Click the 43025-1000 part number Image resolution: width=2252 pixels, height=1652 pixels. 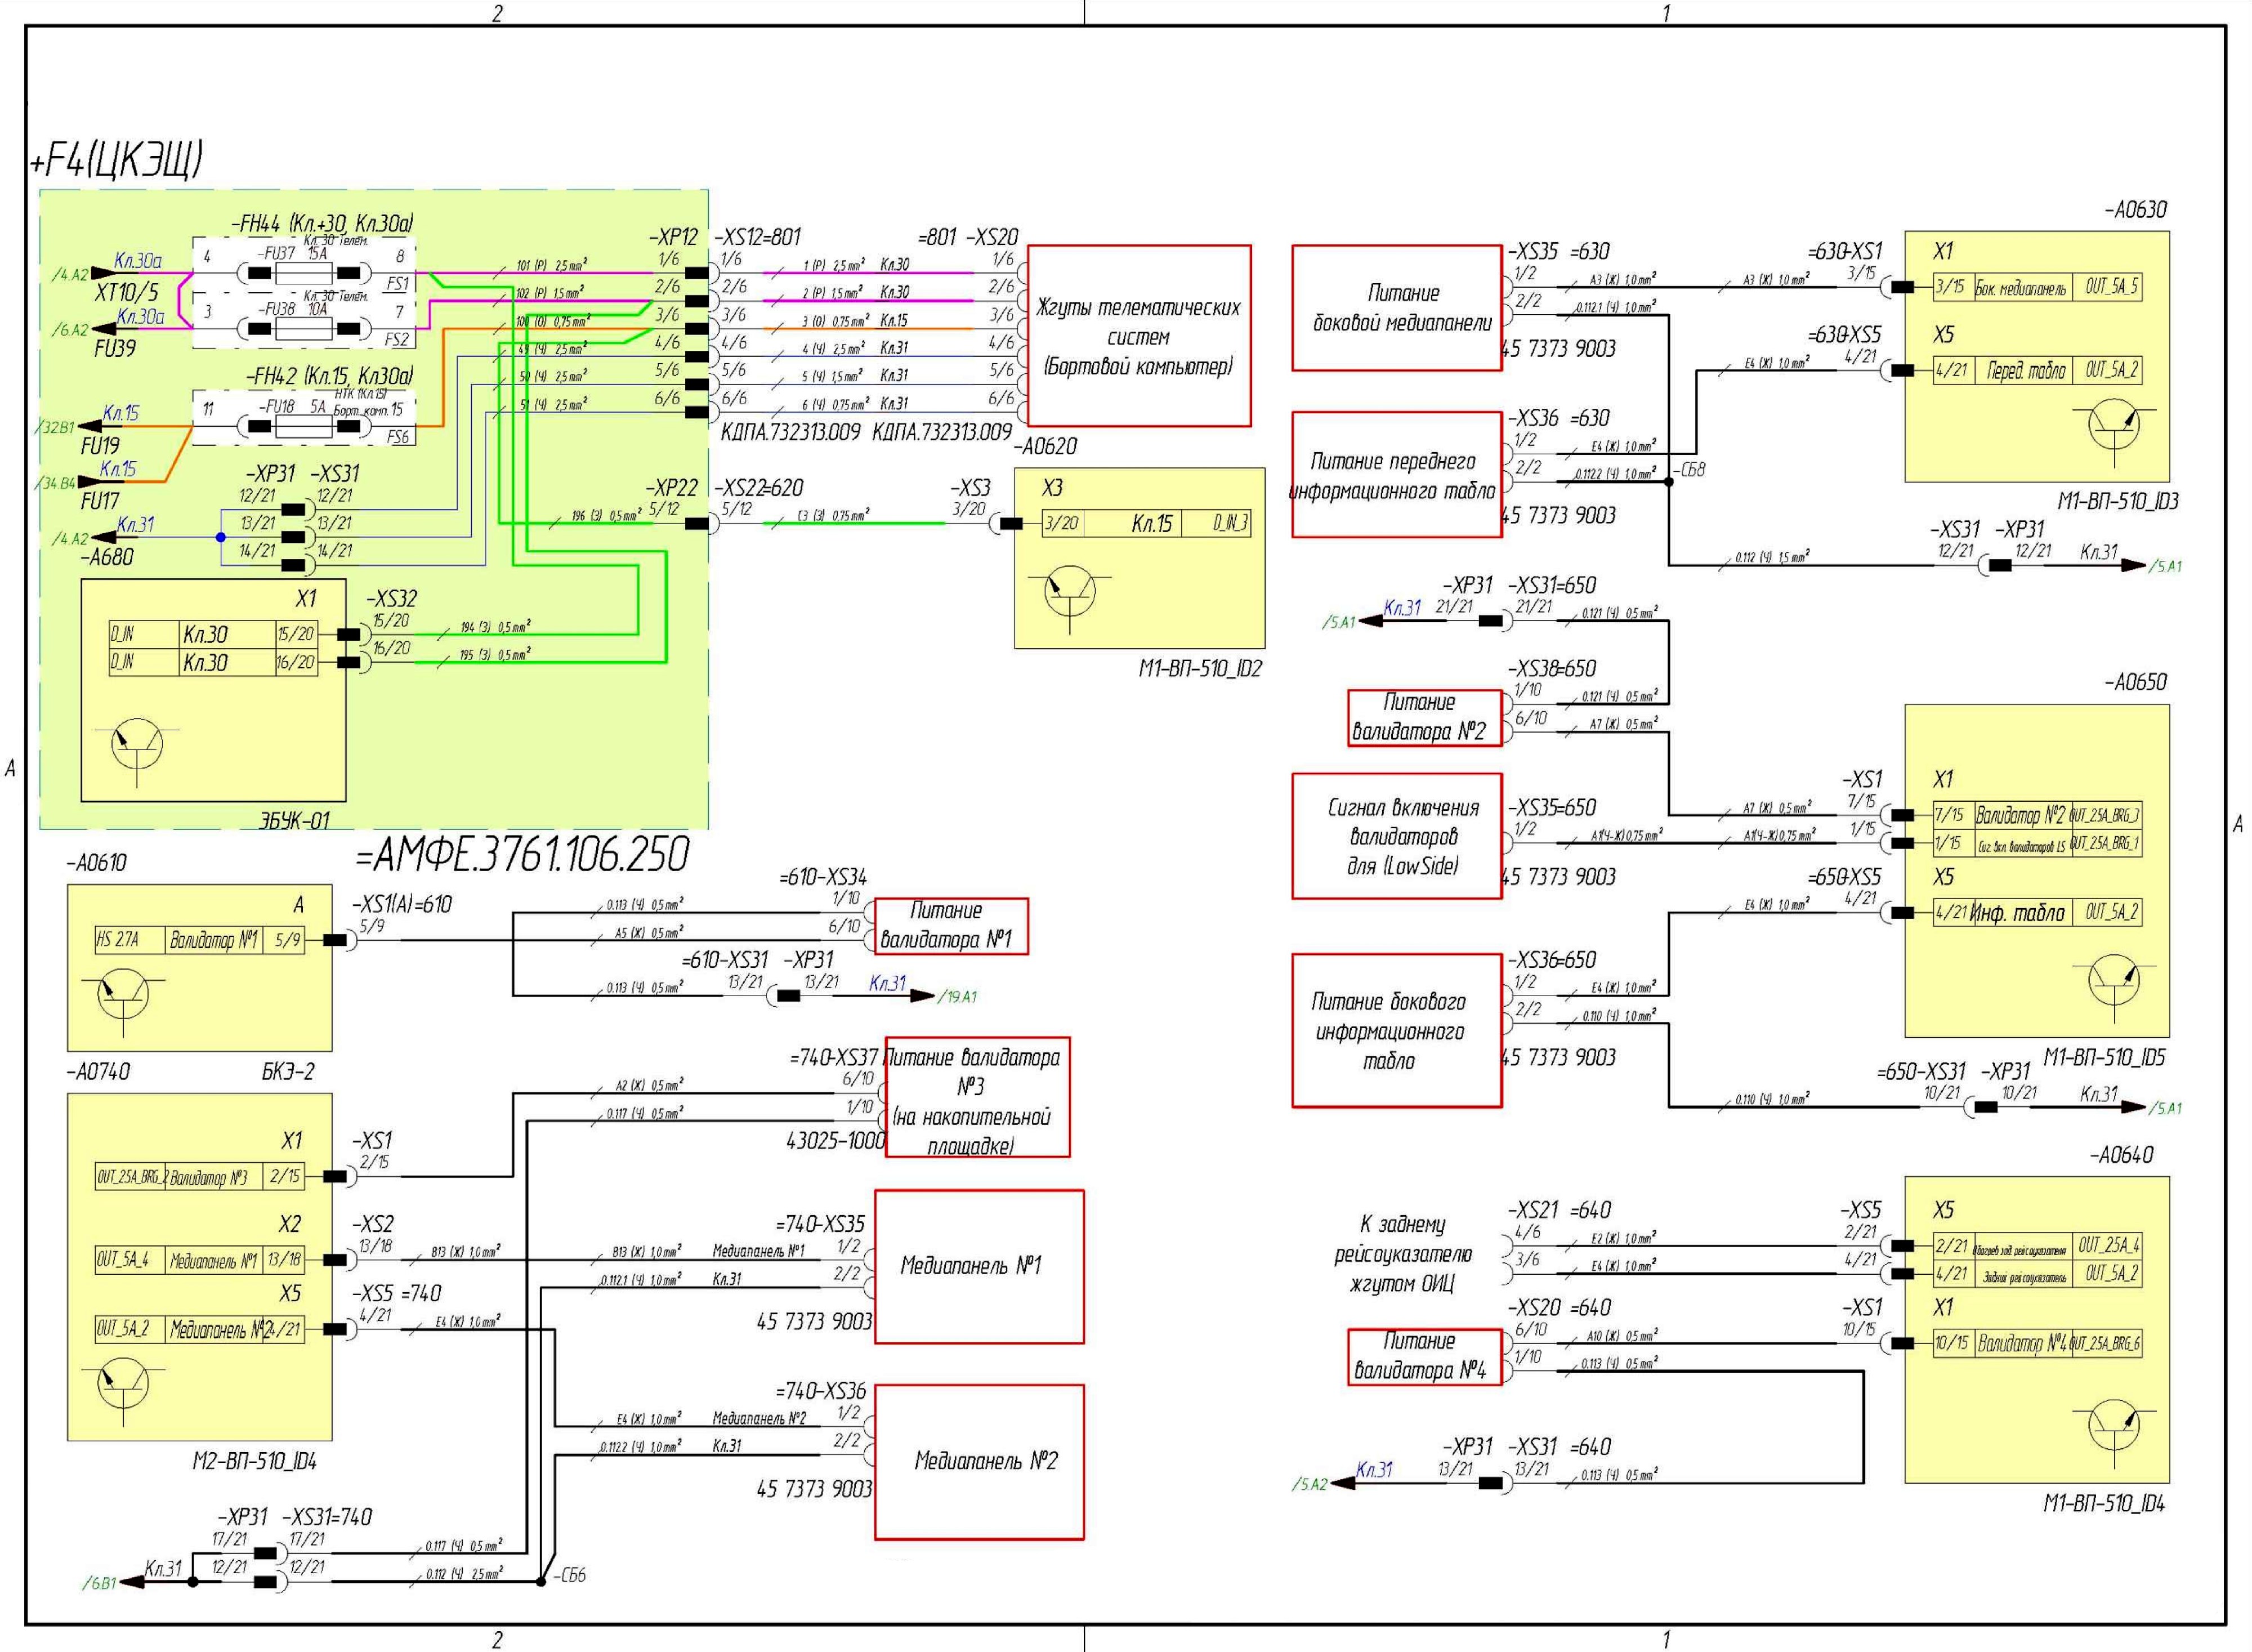coord(836,1141)
